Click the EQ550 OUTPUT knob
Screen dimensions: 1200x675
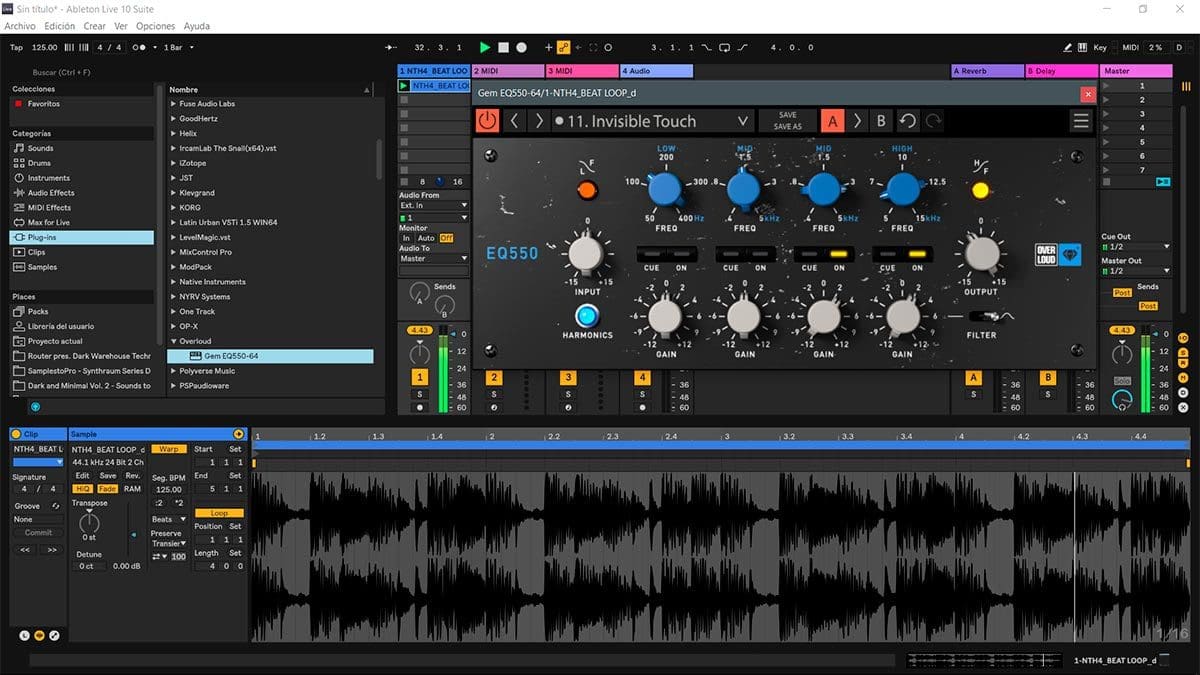click(x=981, y=253)
